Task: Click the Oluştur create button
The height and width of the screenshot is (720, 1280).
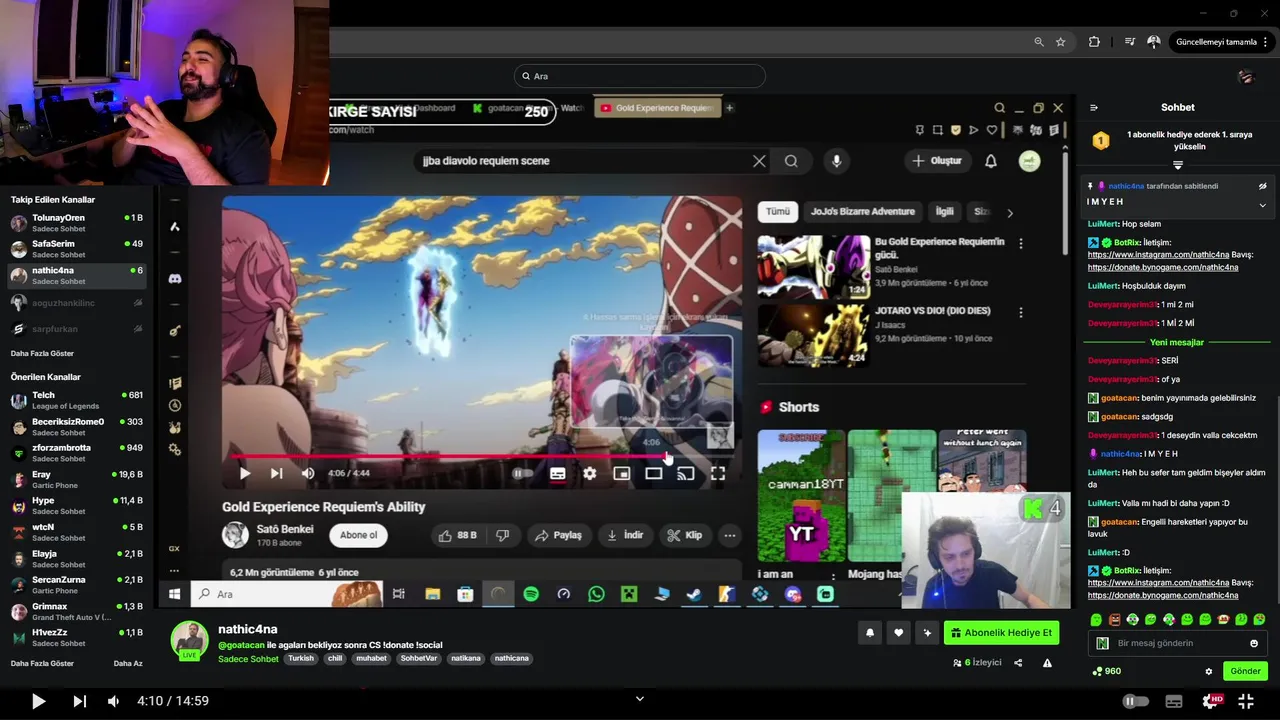Action: 937,161
